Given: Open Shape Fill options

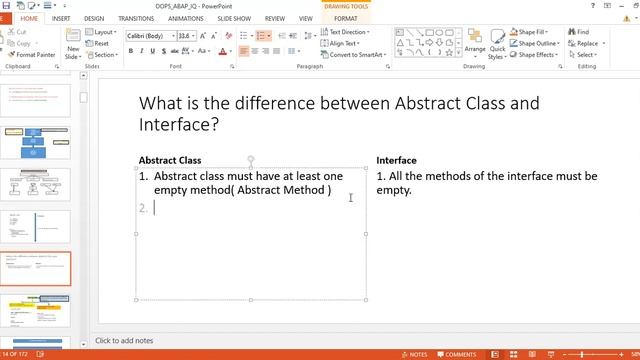Looking at the screenshot, I should [x=529, y=32].
